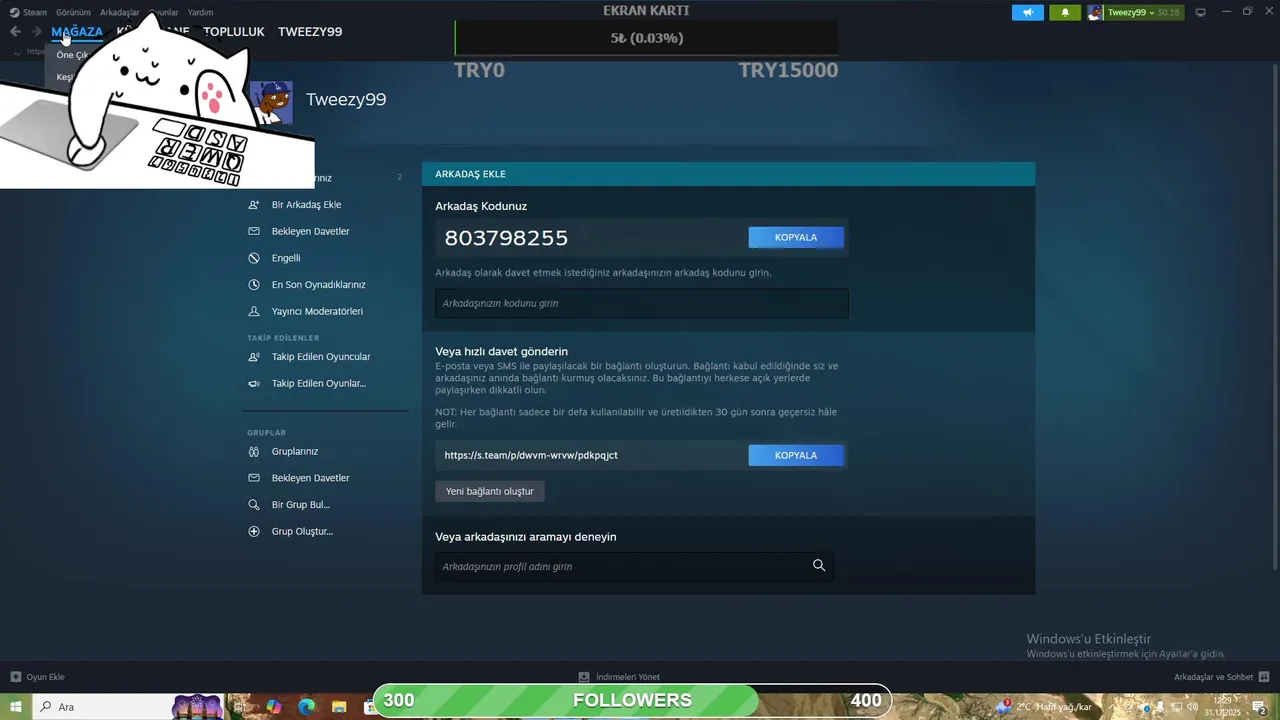Screen dimensions: 1280x720
Task: Open Bekleyen Davetler under GRUPLAR
Action: (310, 478)
